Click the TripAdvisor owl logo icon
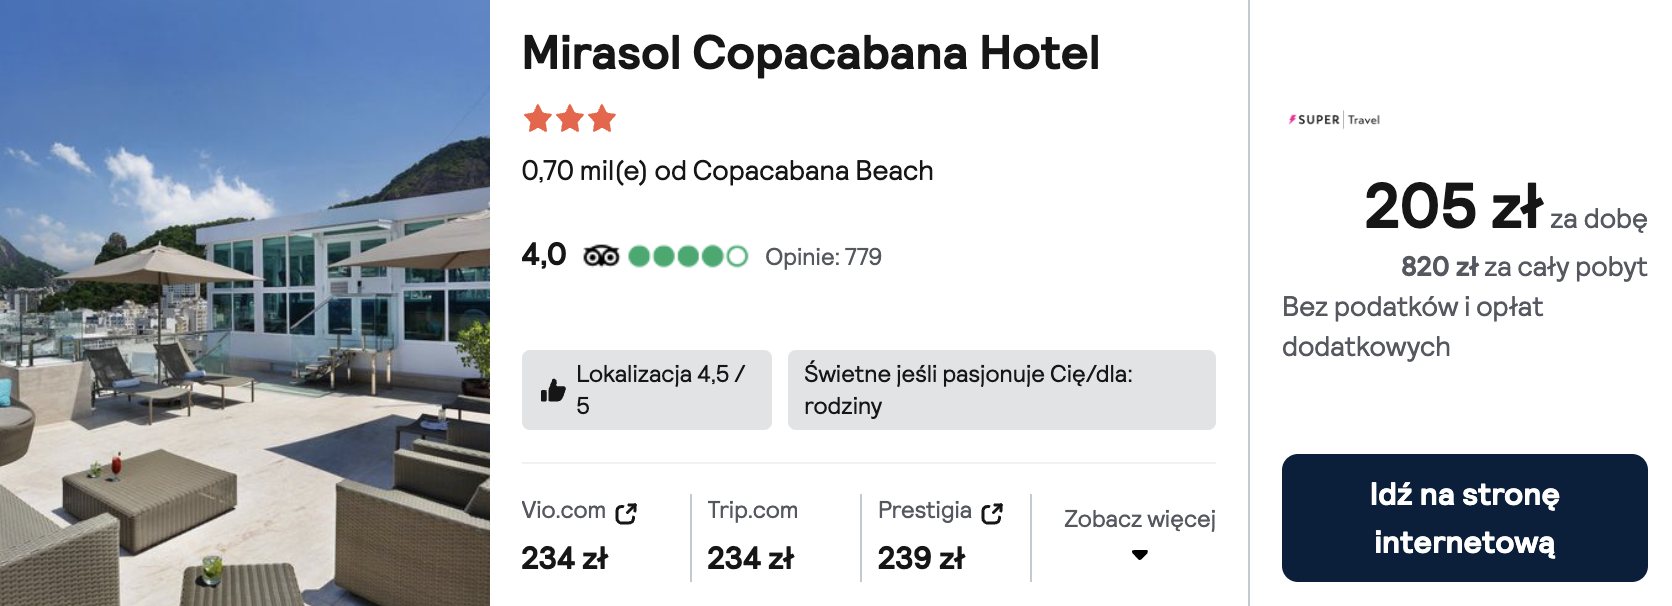This screenshot has width=1672, height=606. (x=601, y=257)
